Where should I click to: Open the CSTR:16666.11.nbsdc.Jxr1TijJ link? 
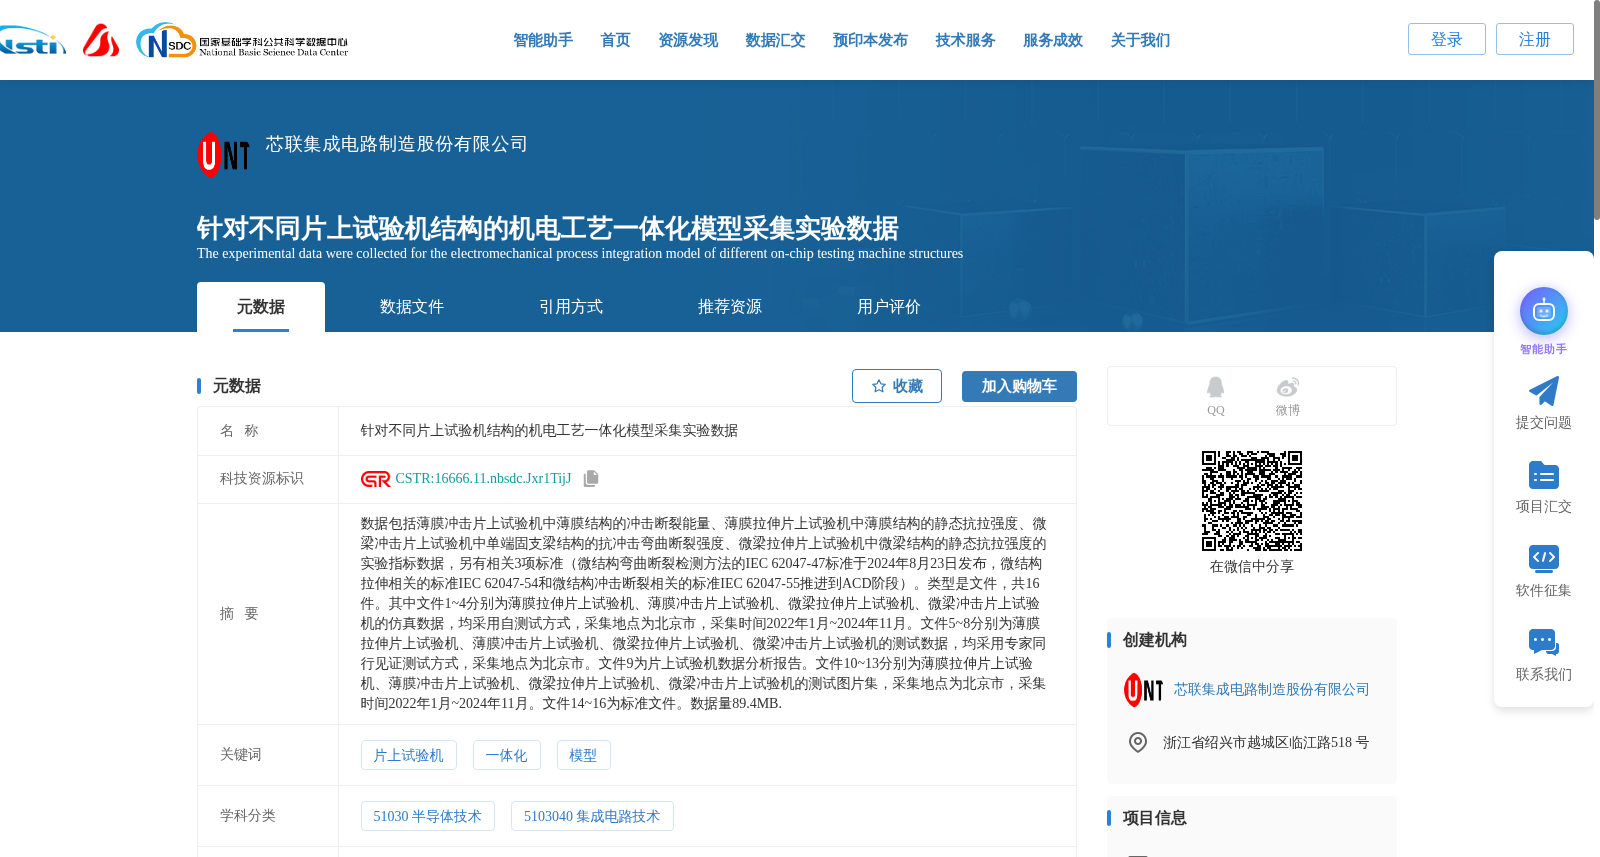pyautogui.click(x=483, y=479)
